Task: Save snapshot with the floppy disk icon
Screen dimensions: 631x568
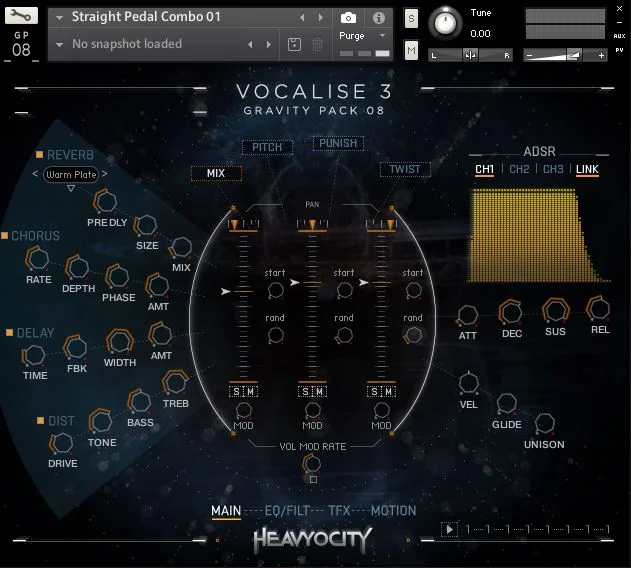Action: (x=294, y=44)
